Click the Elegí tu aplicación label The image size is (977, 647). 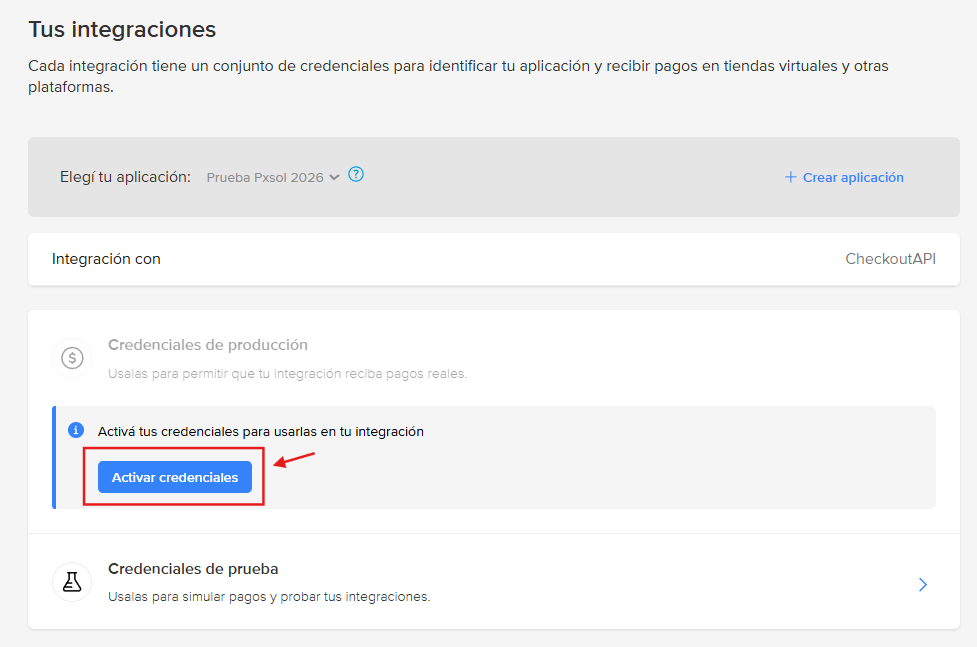(125, 177)
